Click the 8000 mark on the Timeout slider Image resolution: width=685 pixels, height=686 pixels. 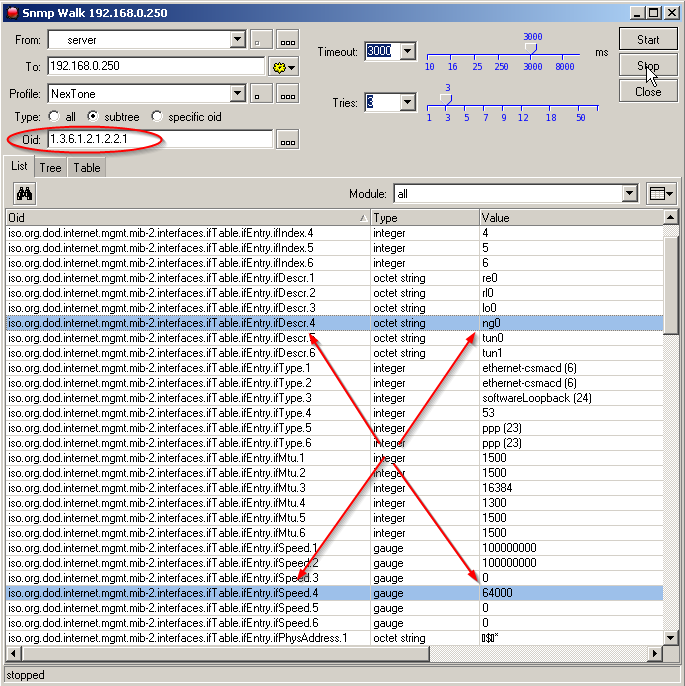(564, 66)
